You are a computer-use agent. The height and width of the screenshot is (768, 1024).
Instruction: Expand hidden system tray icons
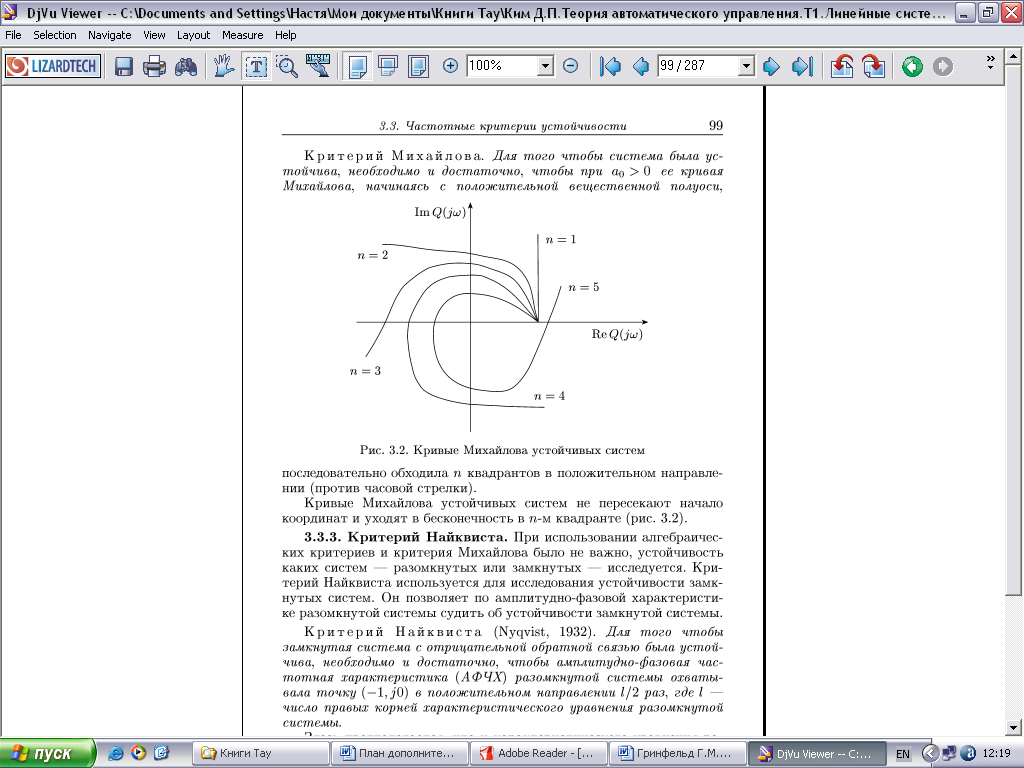pos(930,753)
